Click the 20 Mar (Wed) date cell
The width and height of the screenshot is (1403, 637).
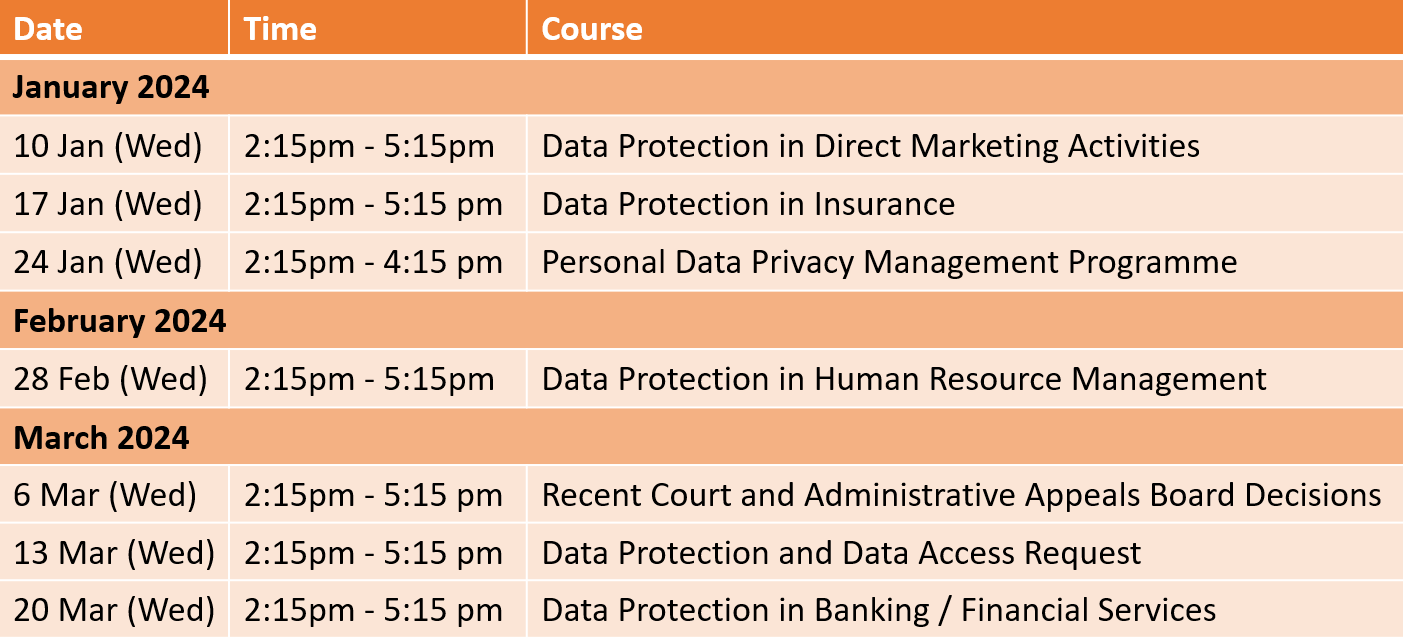point(114,610)
